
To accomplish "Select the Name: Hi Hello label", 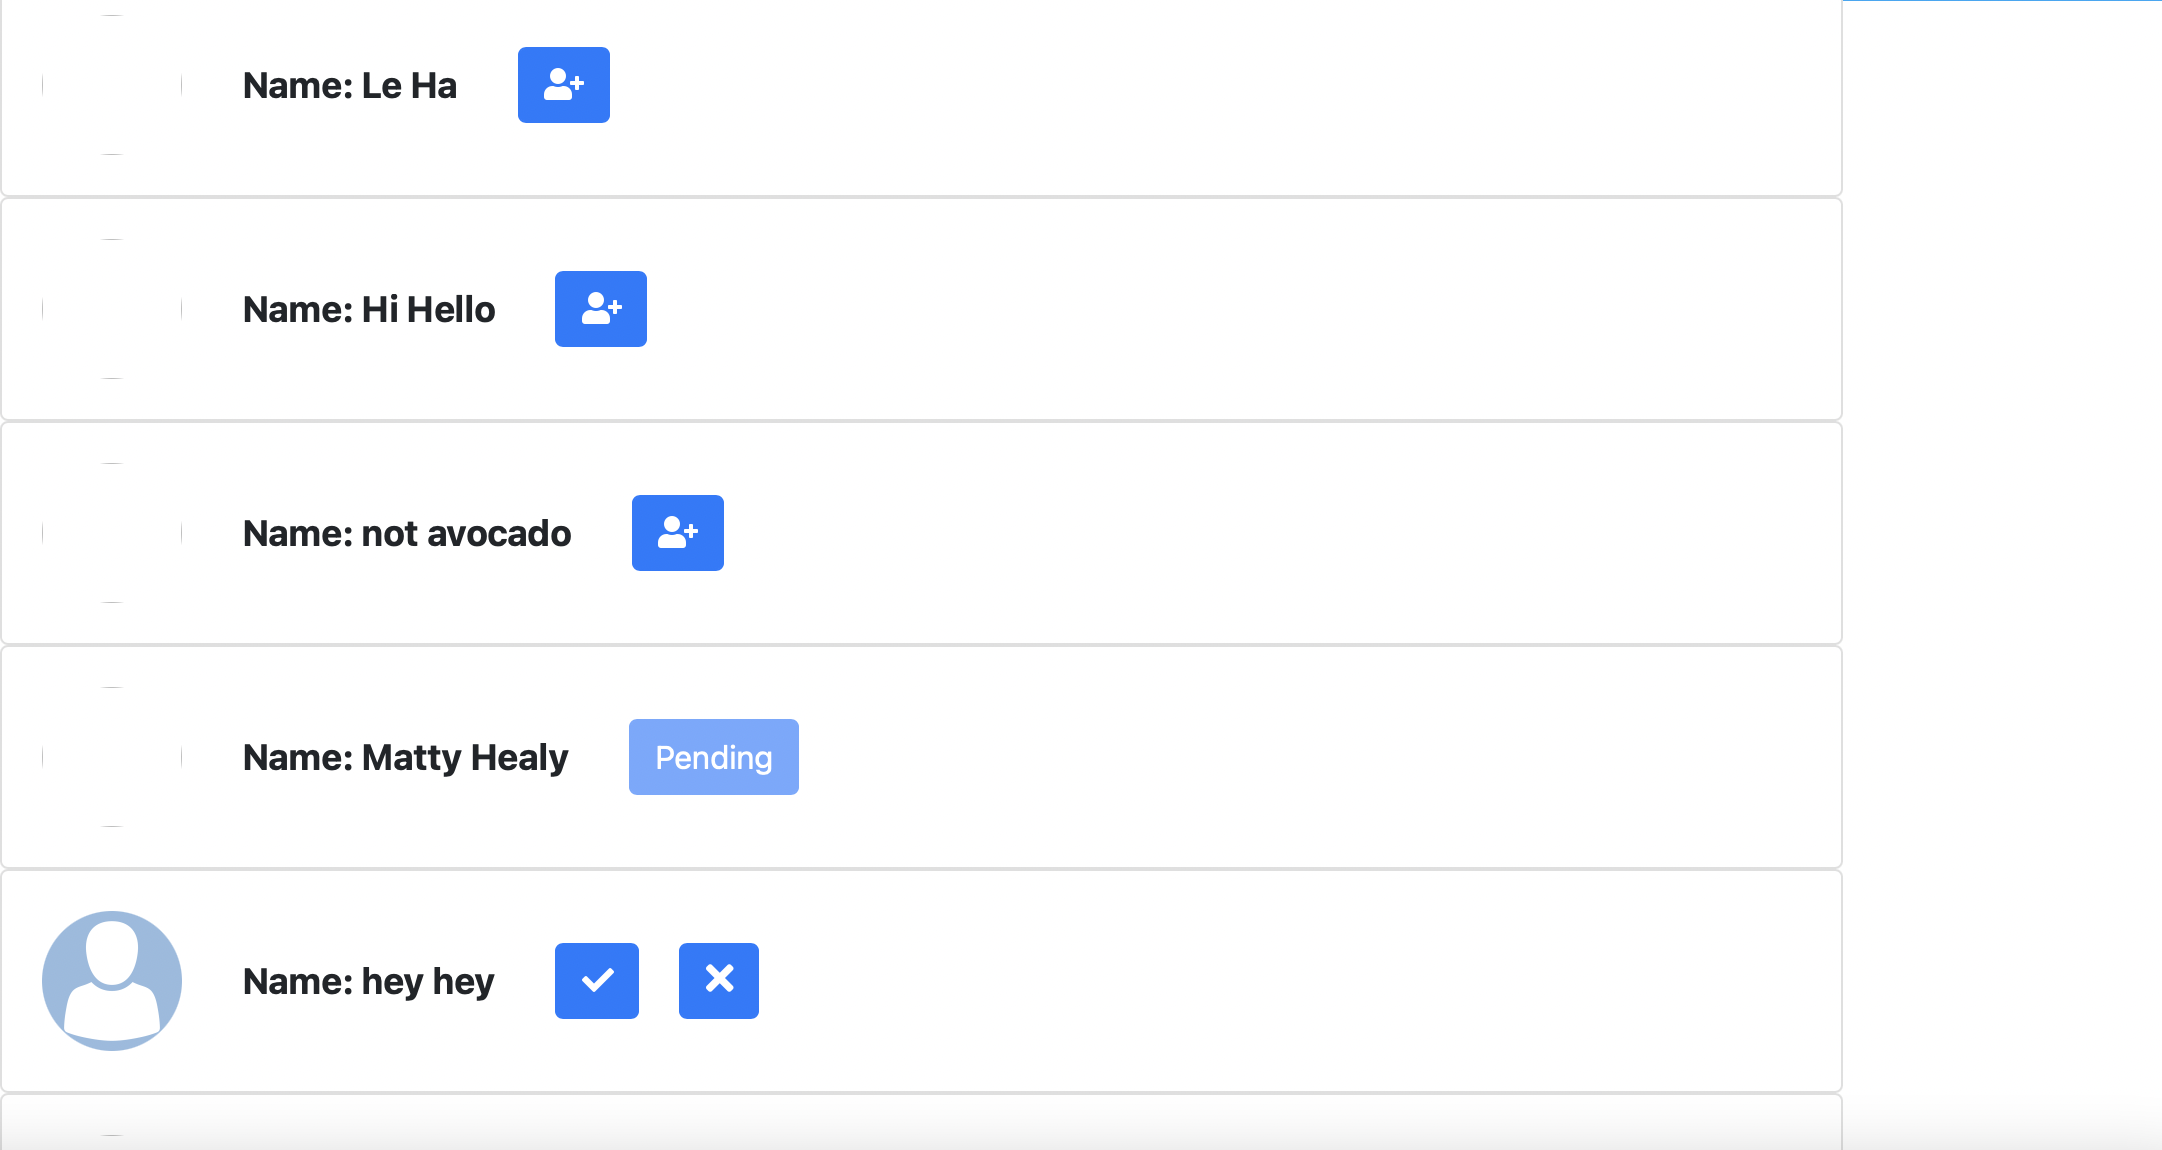I will click(369, 310).
